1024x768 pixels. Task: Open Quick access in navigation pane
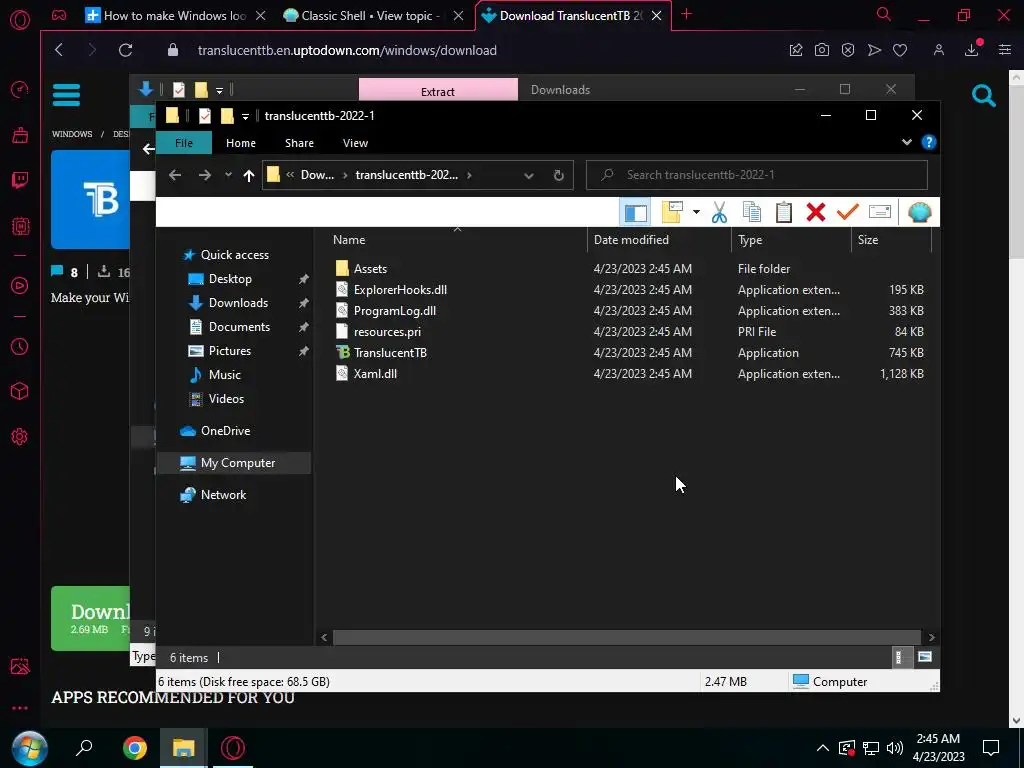[x=234, y=255]
